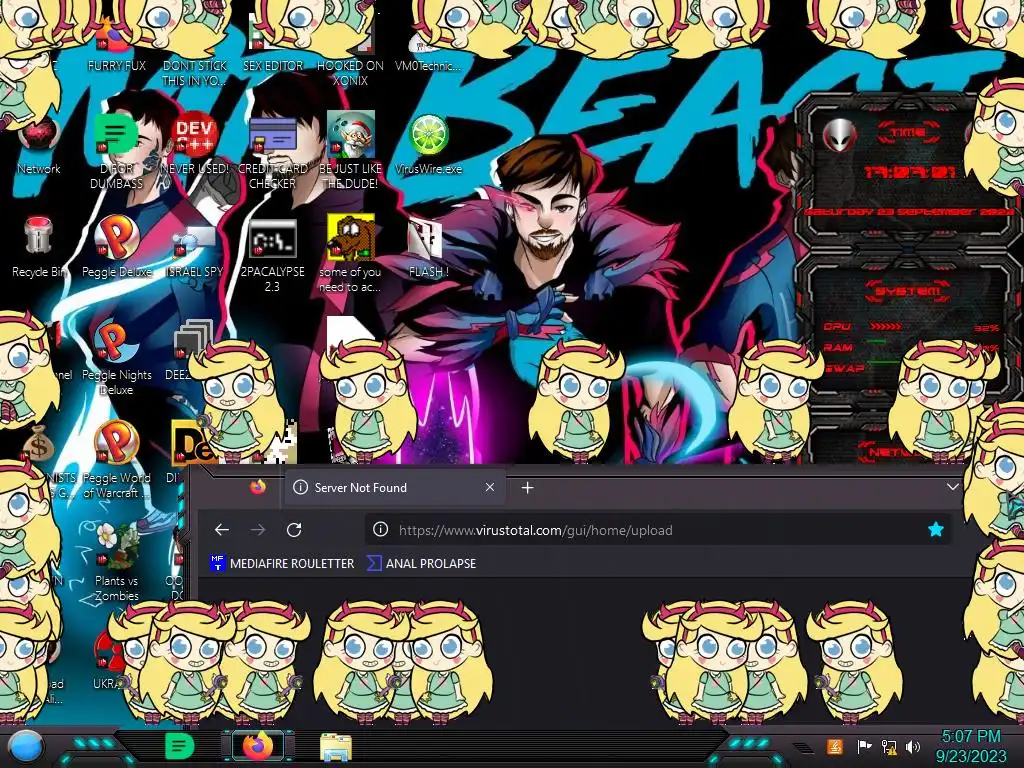The width and height of the screenshot is (1024, 768).
Task: Click the site info icon in address bar
Action: point(380,530)
